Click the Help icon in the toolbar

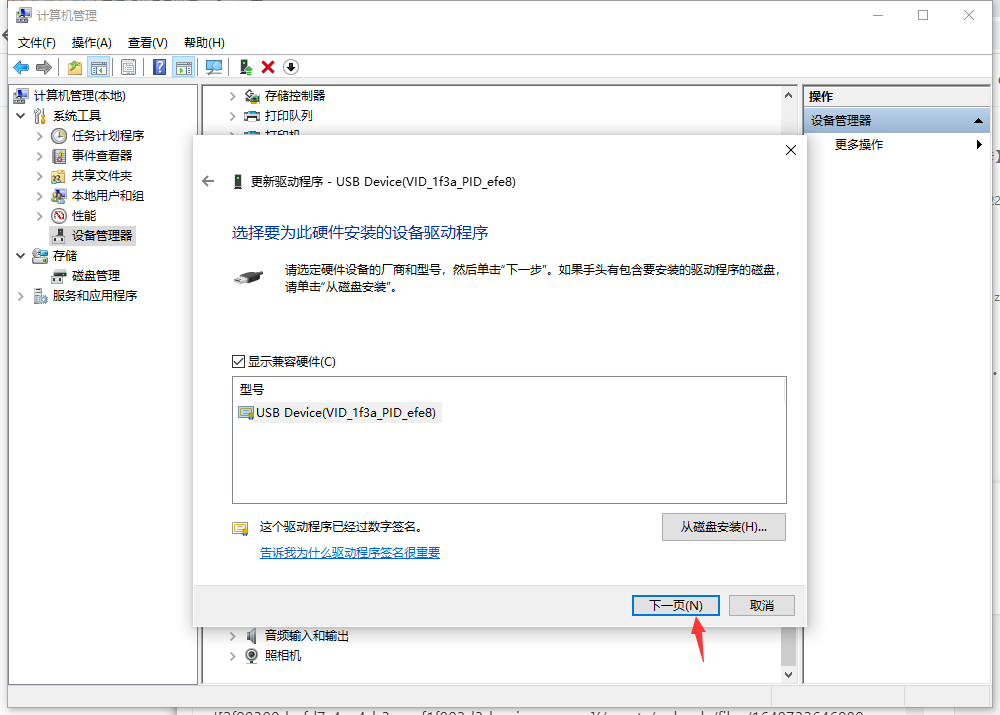pyautogui.click(x=159, y=67)
